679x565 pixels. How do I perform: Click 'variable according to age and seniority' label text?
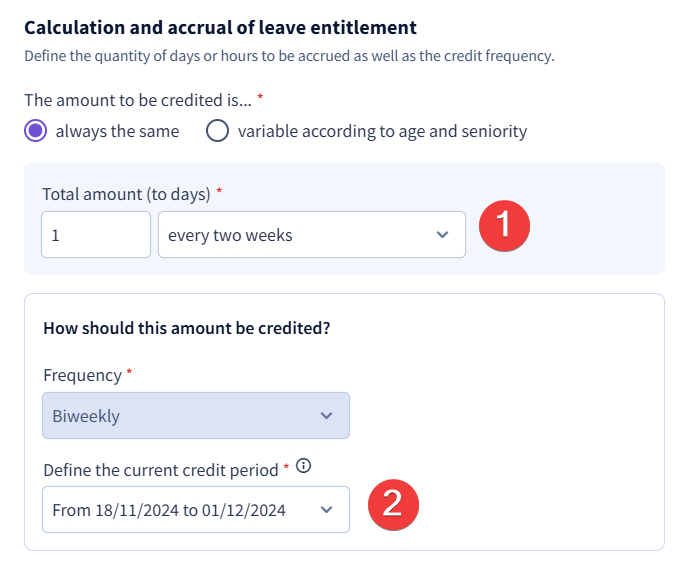pyautogui.click(x=382, y=131)
